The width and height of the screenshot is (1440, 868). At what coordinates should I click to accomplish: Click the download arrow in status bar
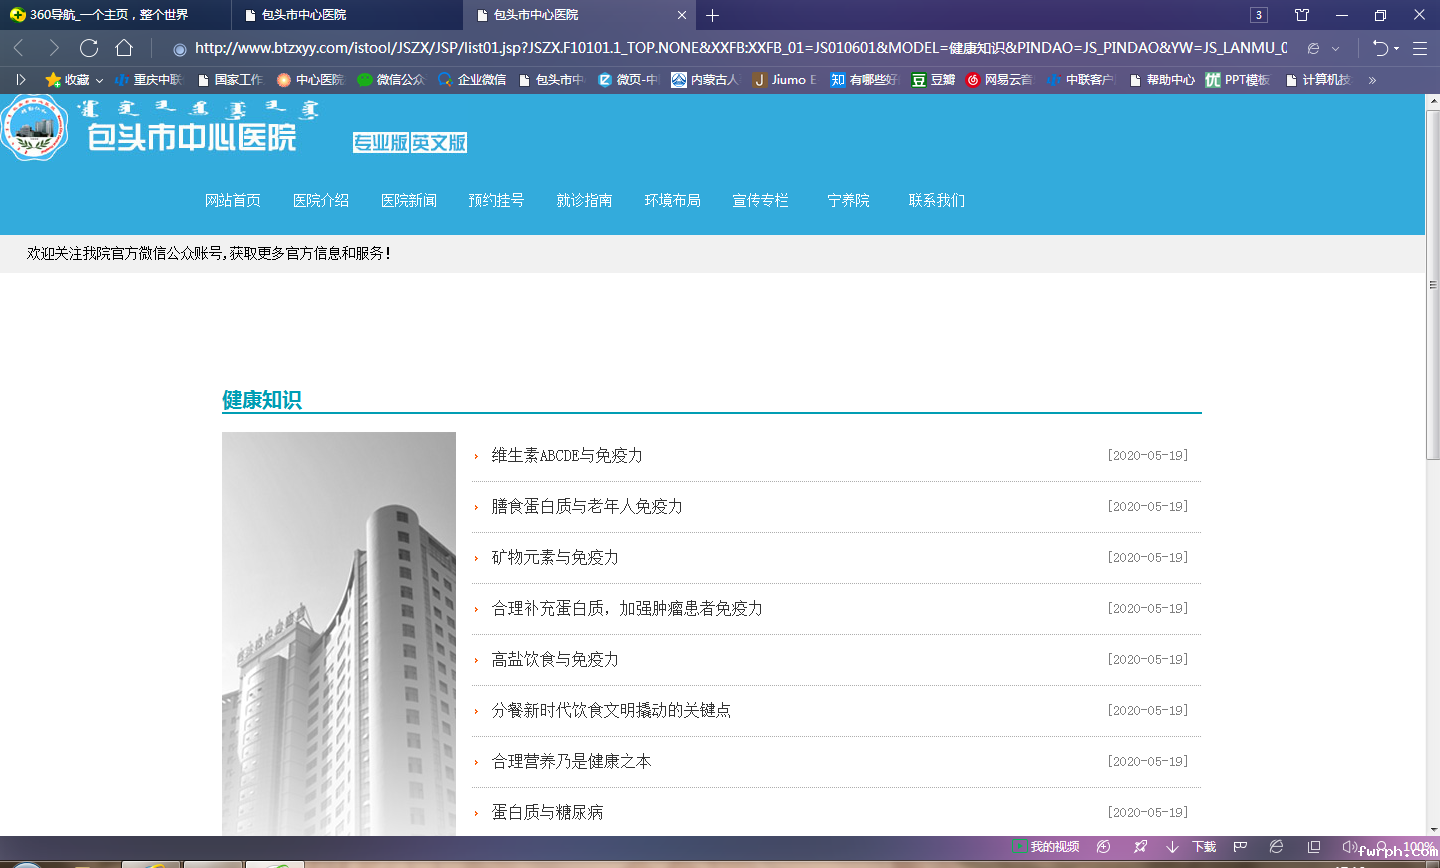[x=1173, y=847]
